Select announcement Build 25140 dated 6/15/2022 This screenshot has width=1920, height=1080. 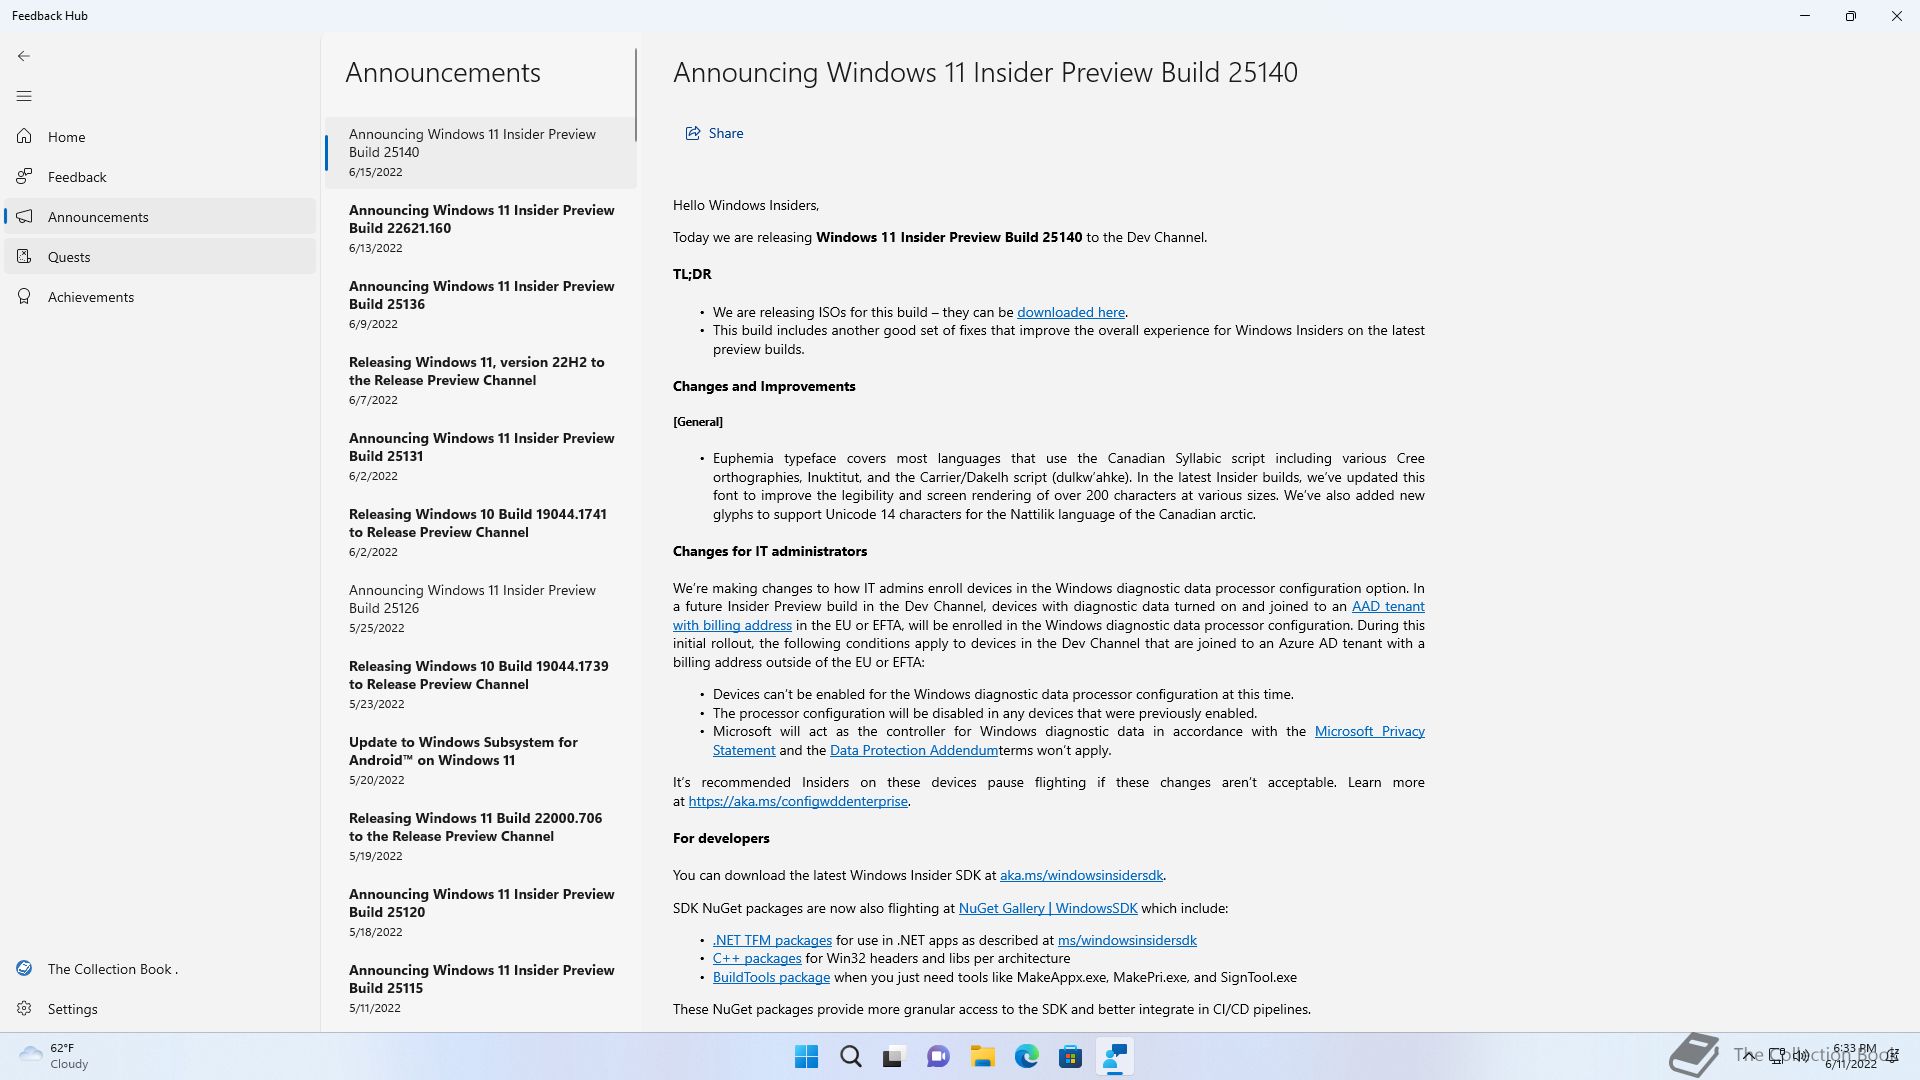pos(481,152)
